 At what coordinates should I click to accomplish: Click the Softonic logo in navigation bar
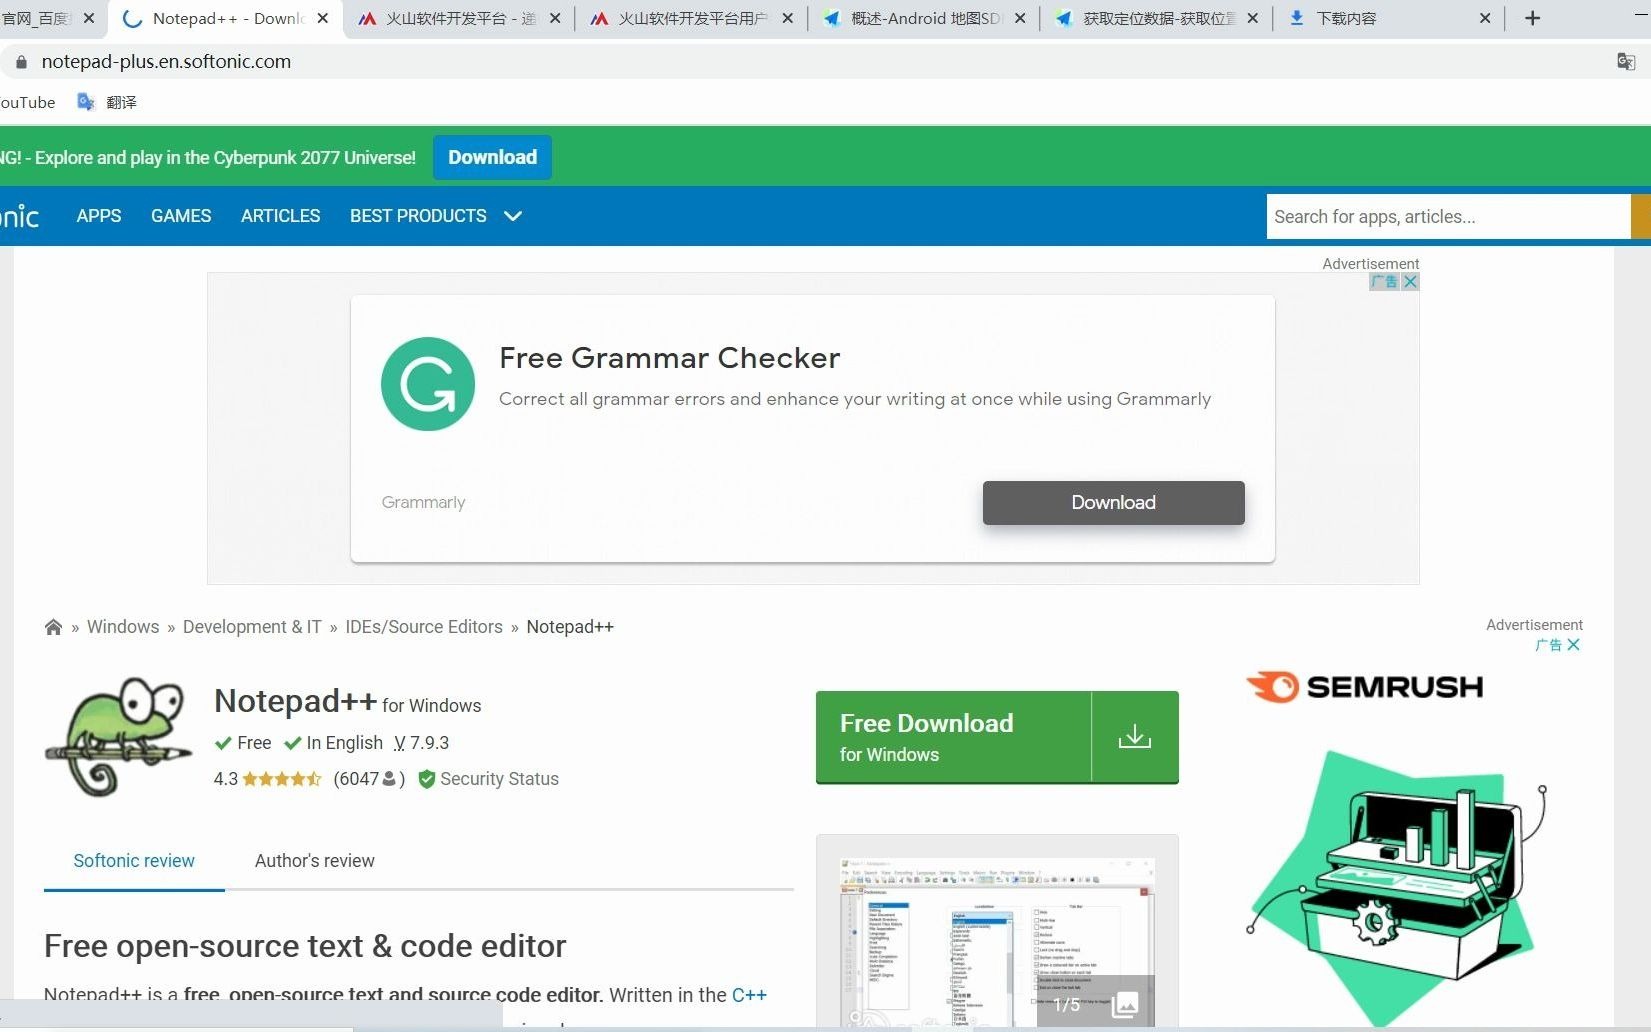19,216
